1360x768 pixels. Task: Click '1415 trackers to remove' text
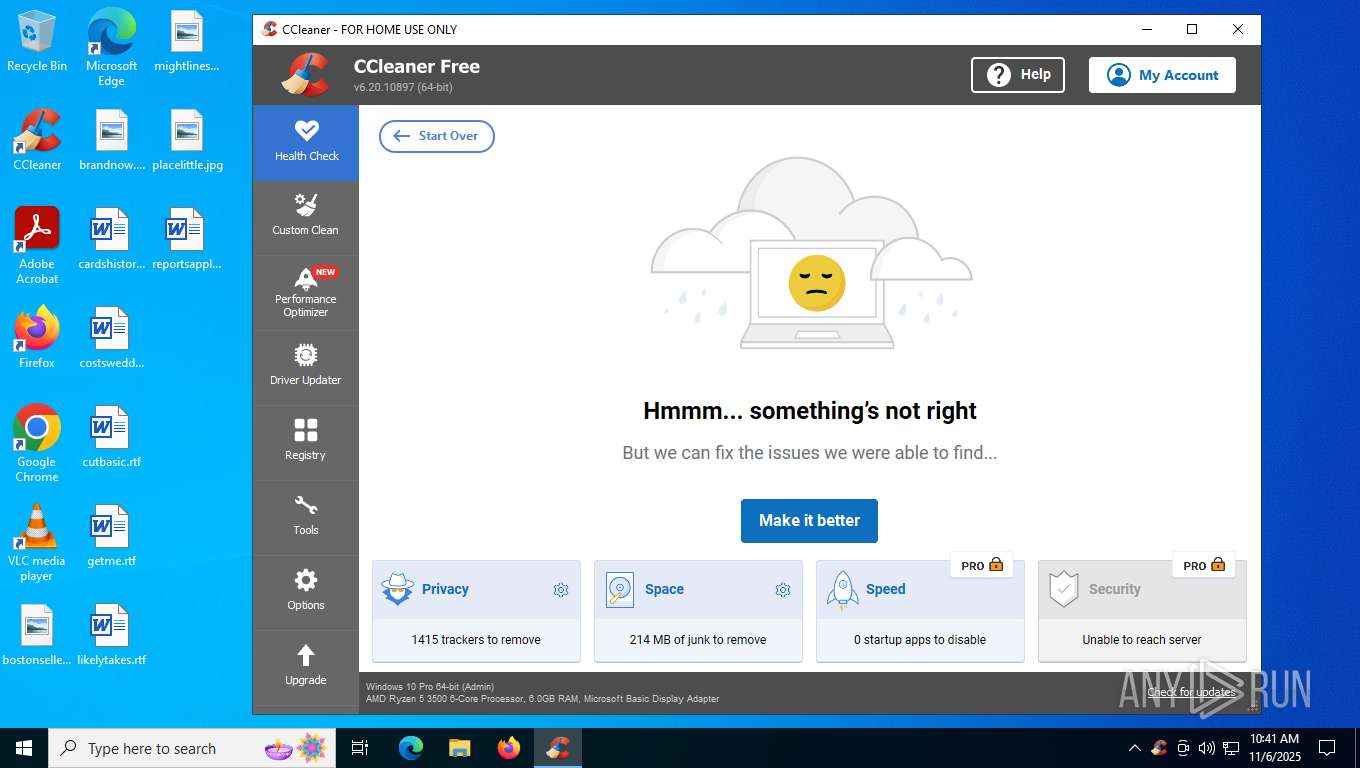click(x=476, y=640)
